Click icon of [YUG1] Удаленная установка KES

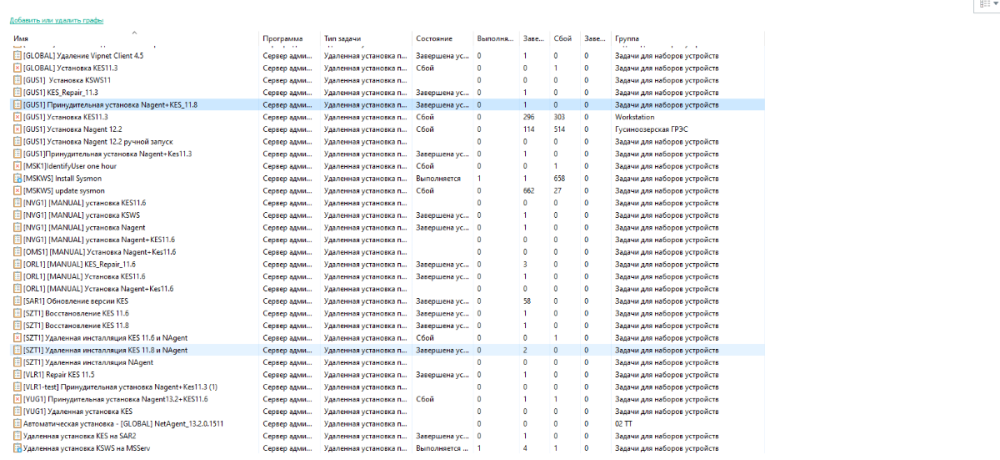17,412
